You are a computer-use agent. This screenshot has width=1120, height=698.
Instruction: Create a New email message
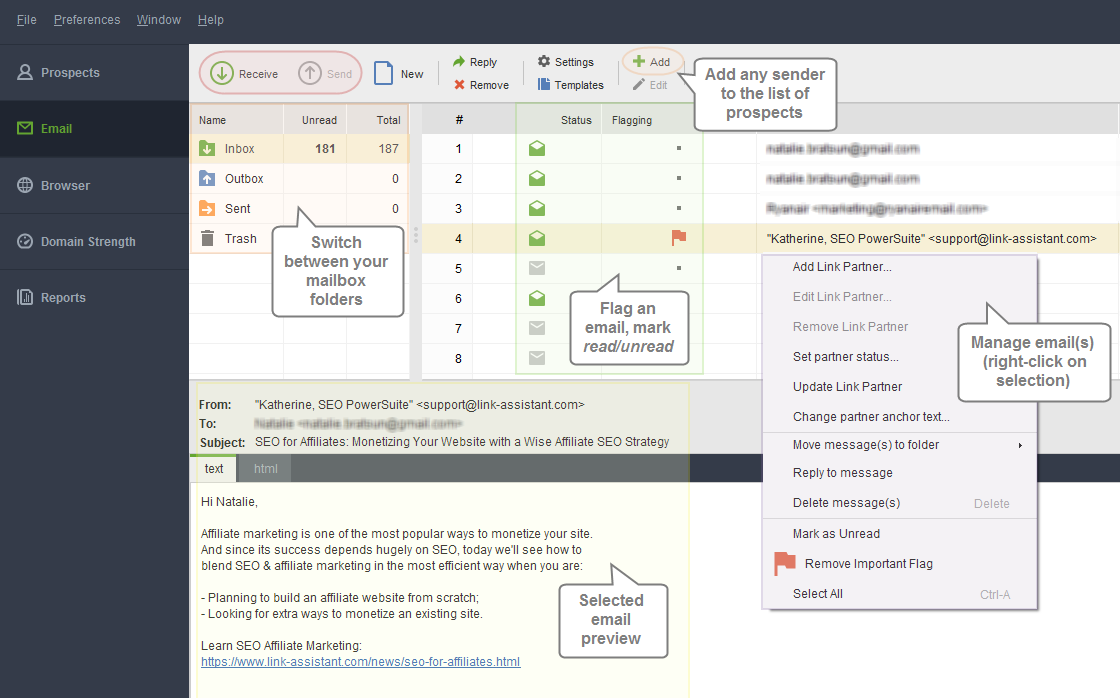point(399,74)
